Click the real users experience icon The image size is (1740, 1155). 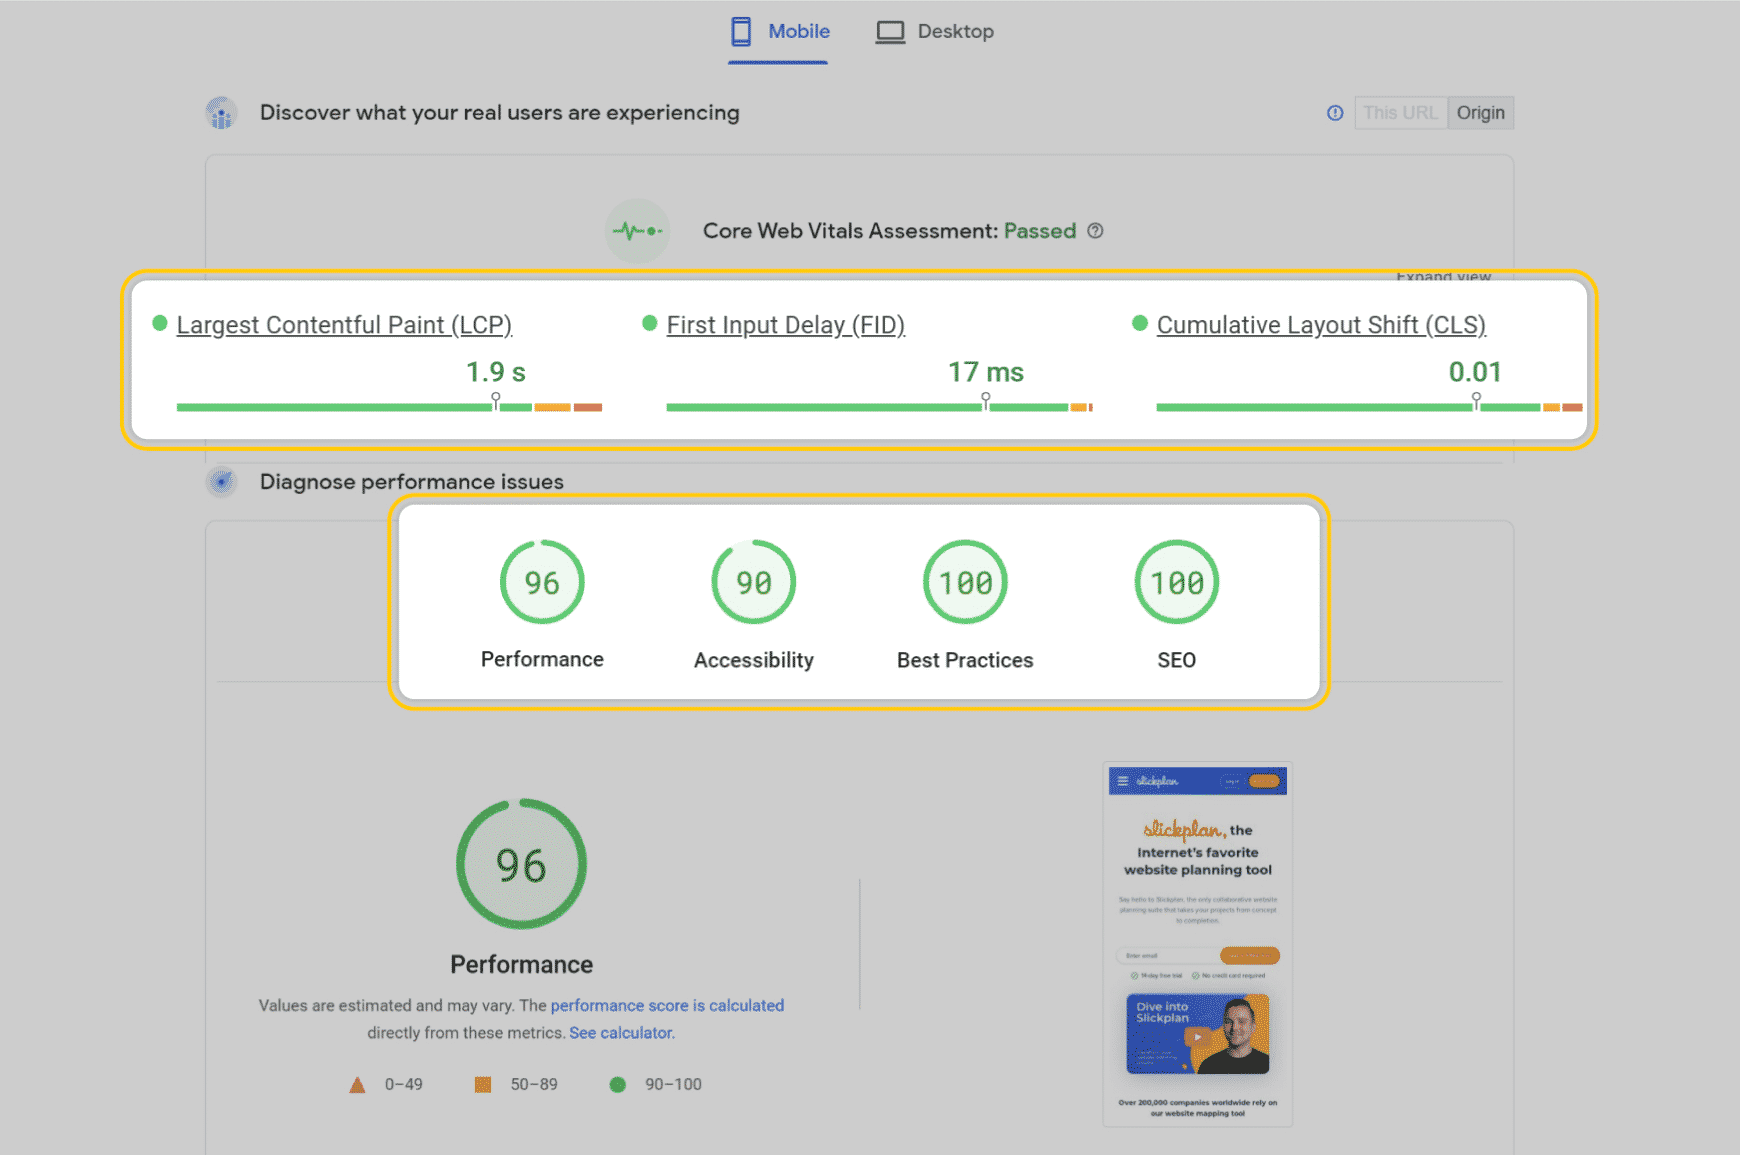221,113
